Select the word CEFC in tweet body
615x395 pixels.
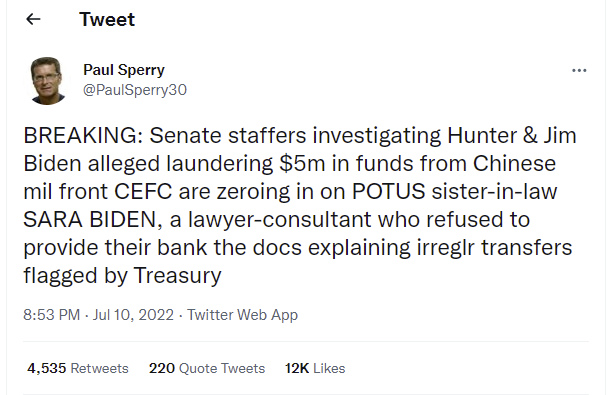[x=143, y=191]
